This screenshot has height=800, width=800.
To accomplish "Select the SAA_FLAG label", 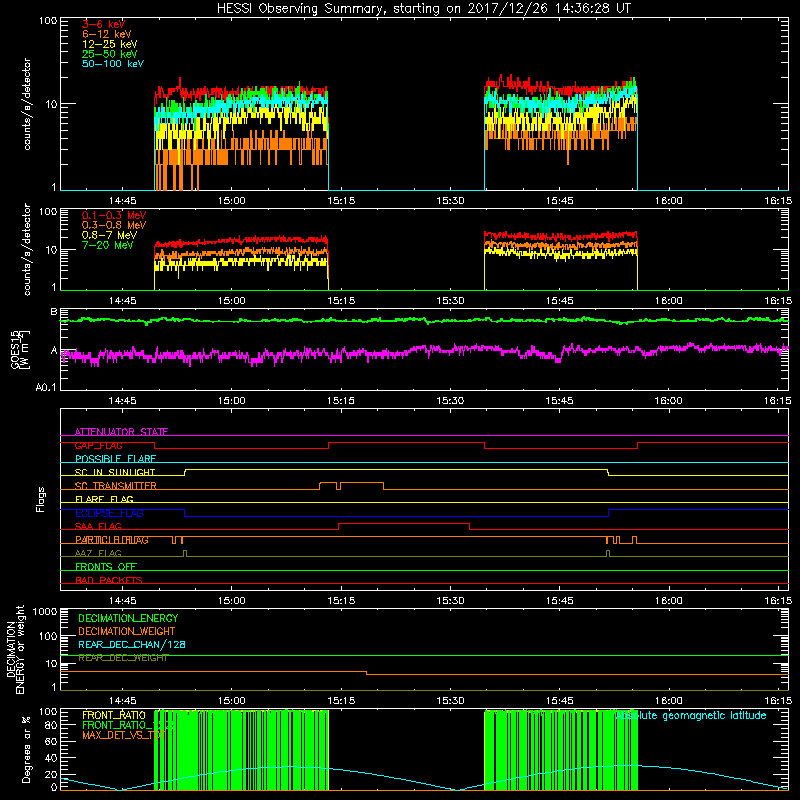I will pos(98,526).
